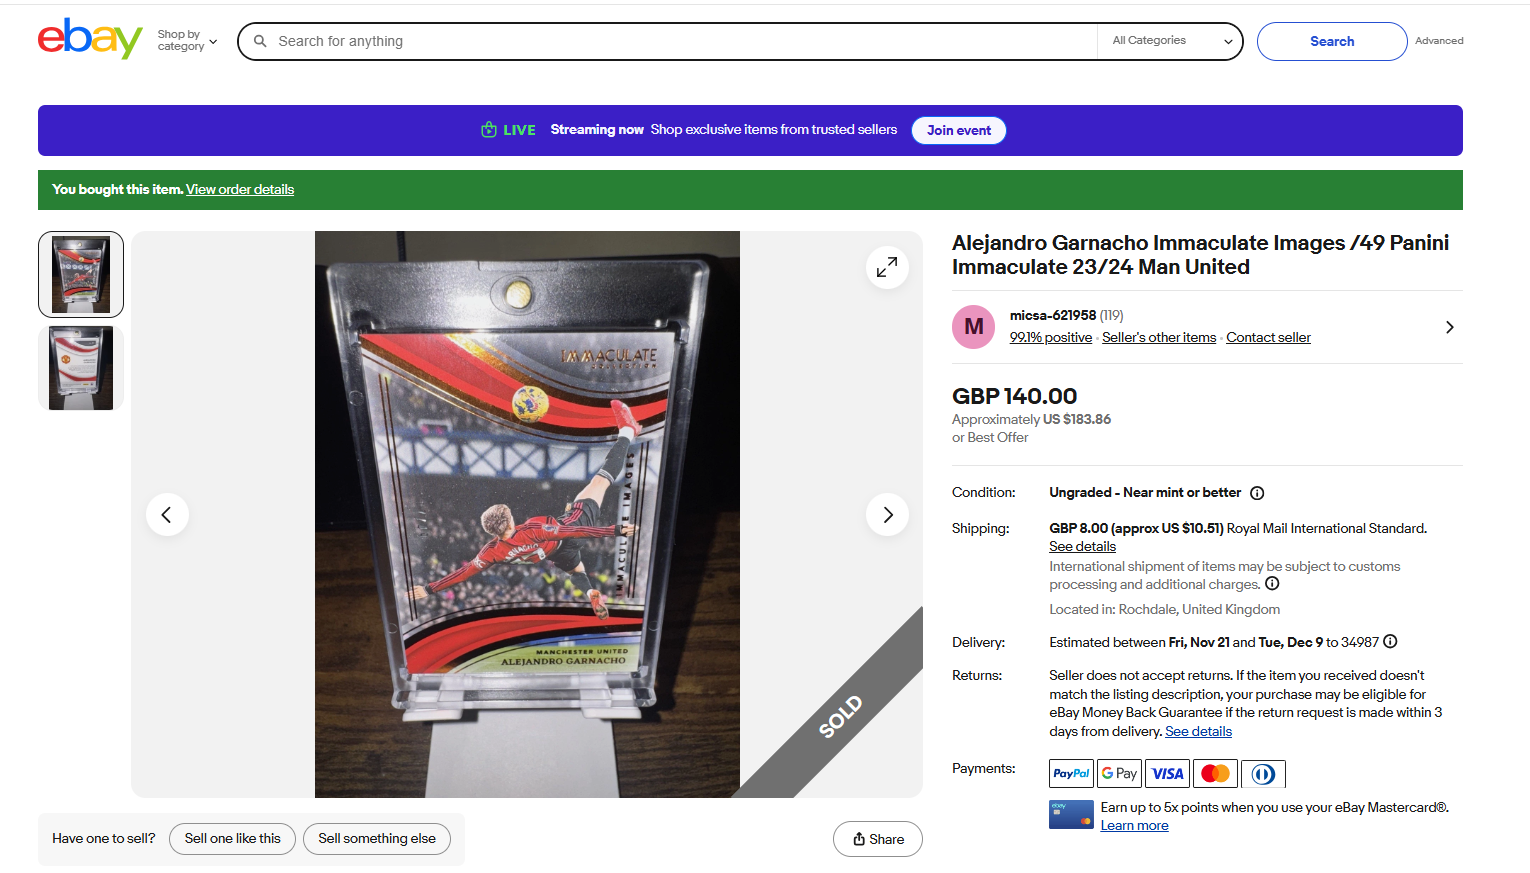Click the Search button
The height and width of the screenshot is (873, 1530).
(x=1331, y=41)
